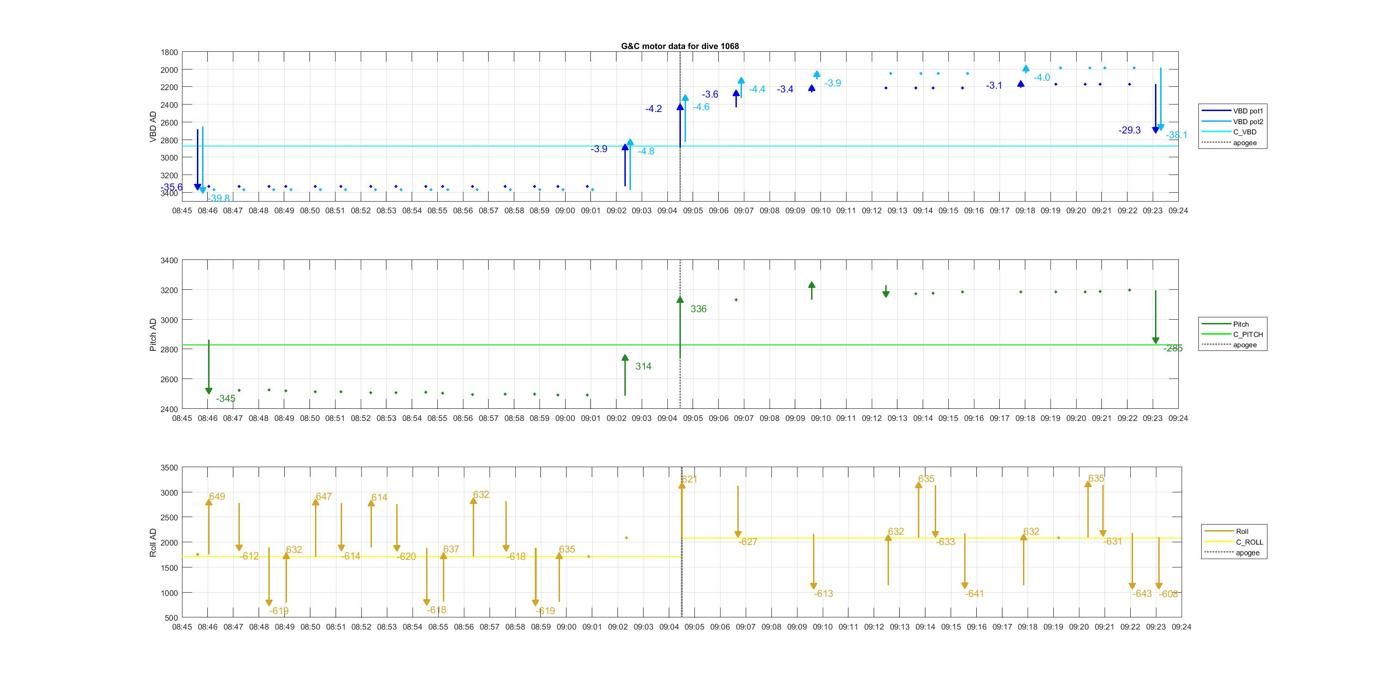Click the dark blue '-3.6' data label
The width and height of the screenshot is (1400, 693).
pyautogui.click(x=710, y=94)
